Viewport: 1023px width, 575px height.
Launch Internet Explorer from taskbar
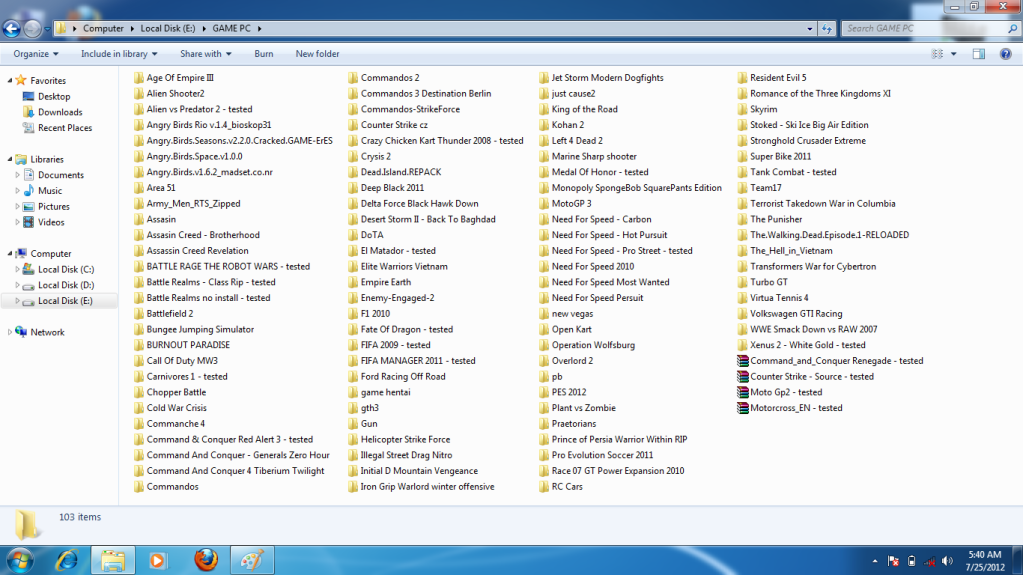click(67, 561)
